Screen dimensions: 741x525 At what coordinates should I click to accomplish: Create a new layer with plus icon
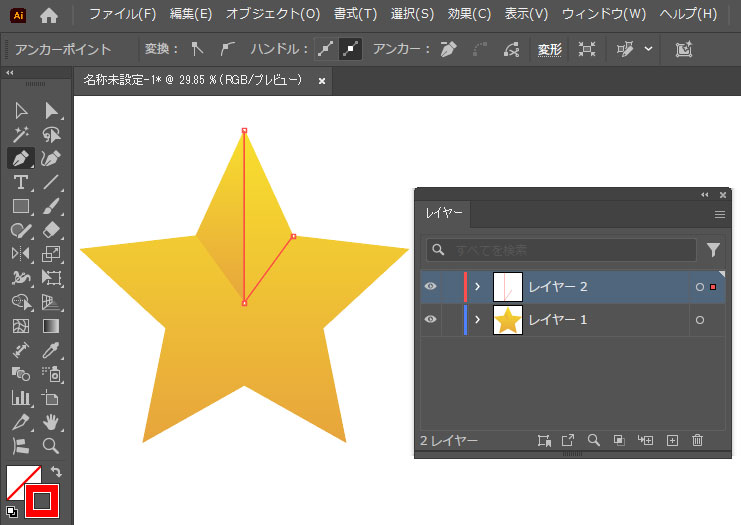(x=672, y=440)
